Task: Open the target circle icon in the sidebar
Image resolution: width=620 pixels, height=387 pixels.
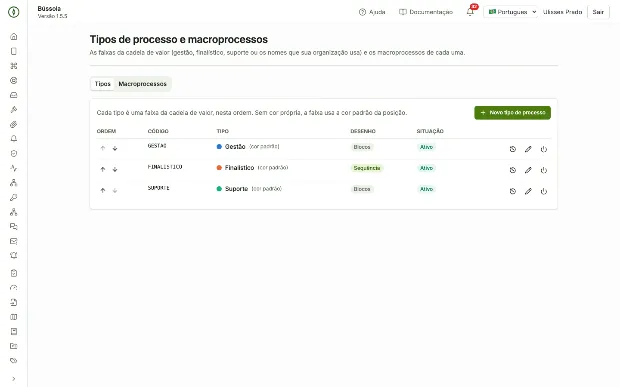Action: coord(13,81)
